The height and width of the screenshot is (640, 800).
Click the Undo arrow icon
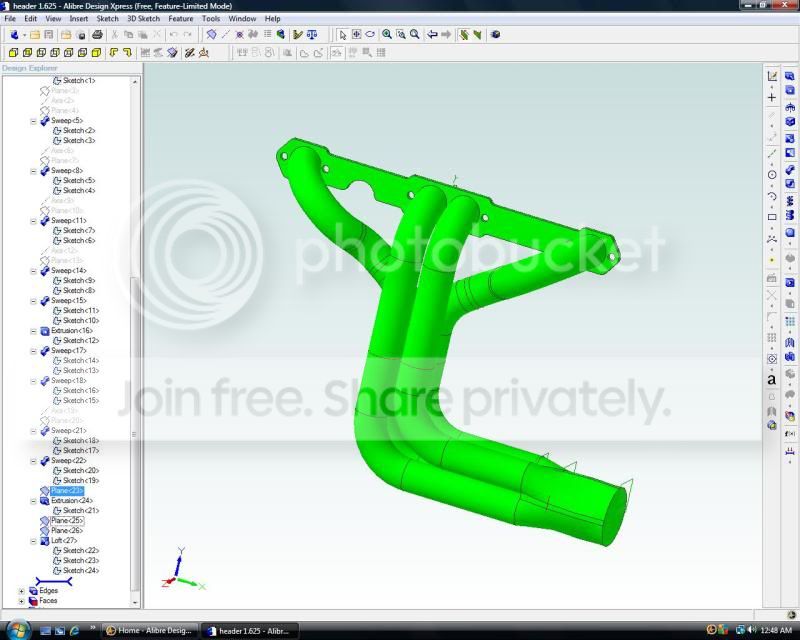173,35
